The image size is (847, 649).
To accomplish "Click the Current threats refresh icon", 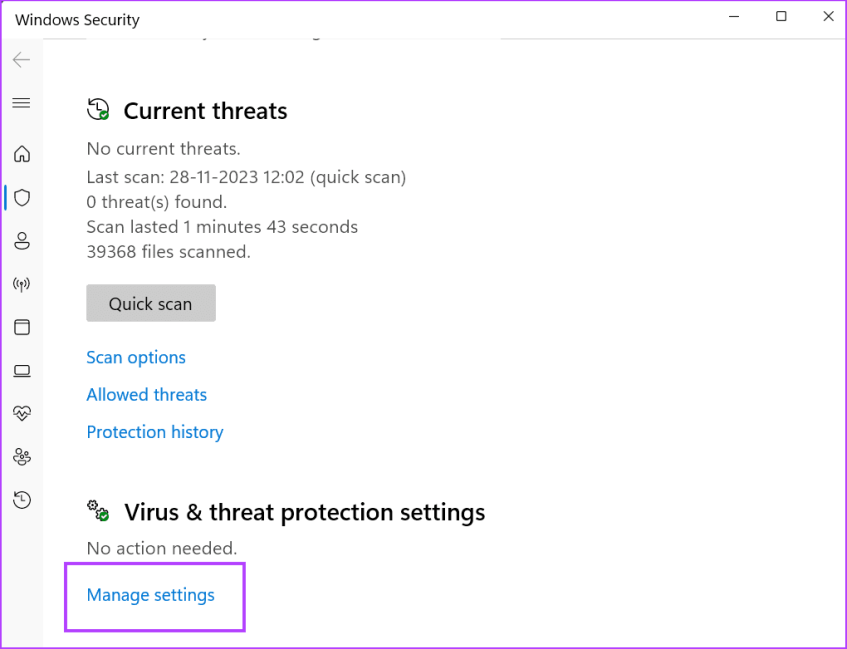I will [97, 110].
